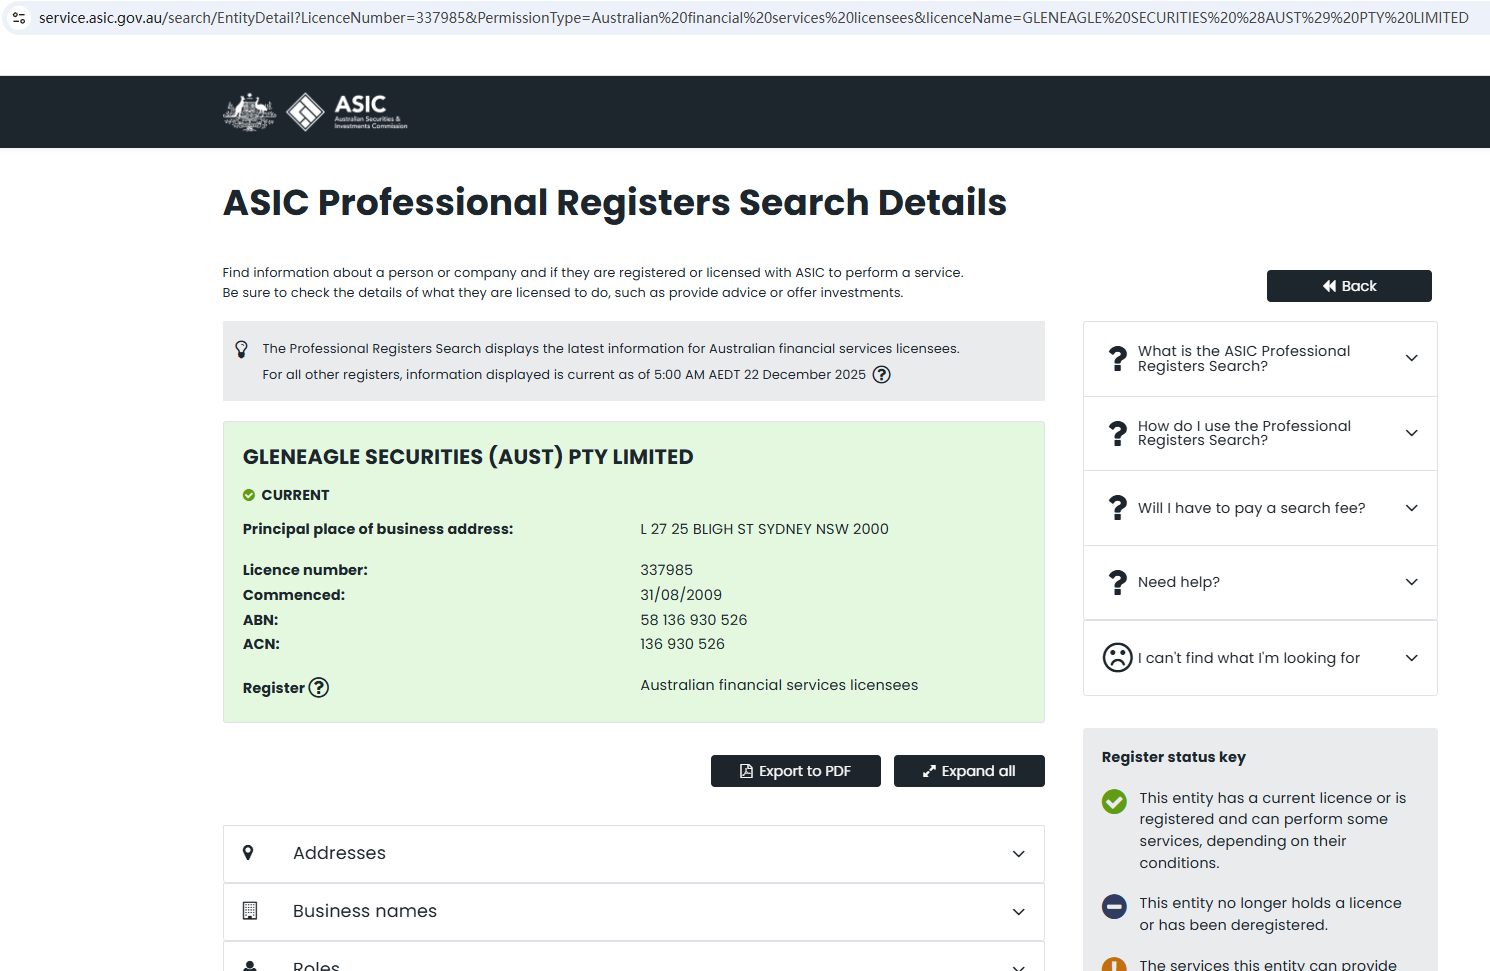Click the lightbulb info icon
Viewport: 1490px width, 971px height.
click(241, 349)
